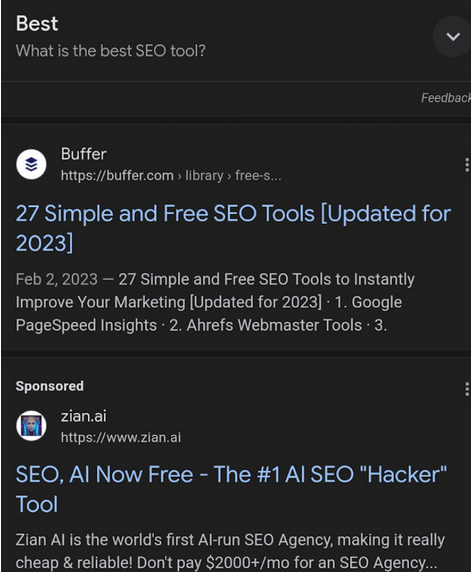Click the zian.ai favicon image

pyautogui.click(x=31, y=426)
